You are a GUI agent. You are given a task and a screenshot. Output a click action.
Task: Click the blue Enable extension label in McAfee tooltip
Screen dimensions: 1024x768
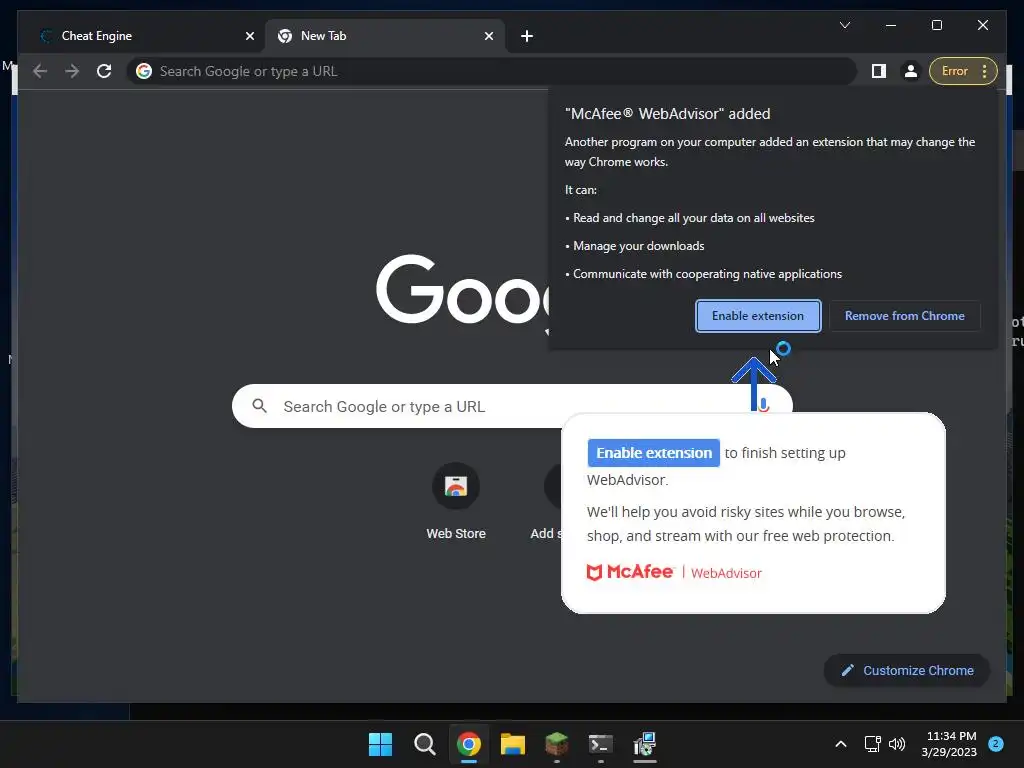(654, 453)
